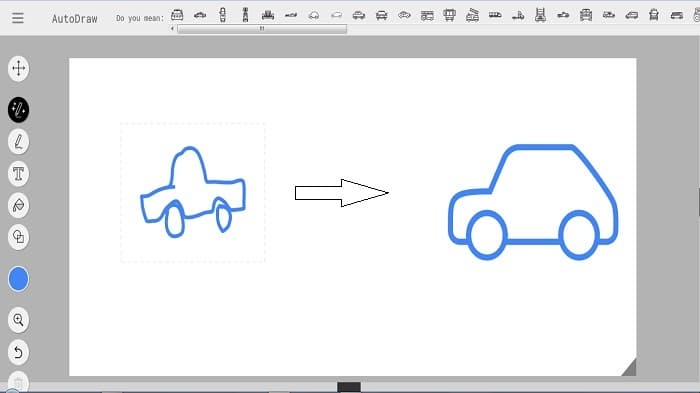Viewport: 700px width, 393px height.
Task: Pick the front-view tram suggestion
Action: (x=450, y=16)
